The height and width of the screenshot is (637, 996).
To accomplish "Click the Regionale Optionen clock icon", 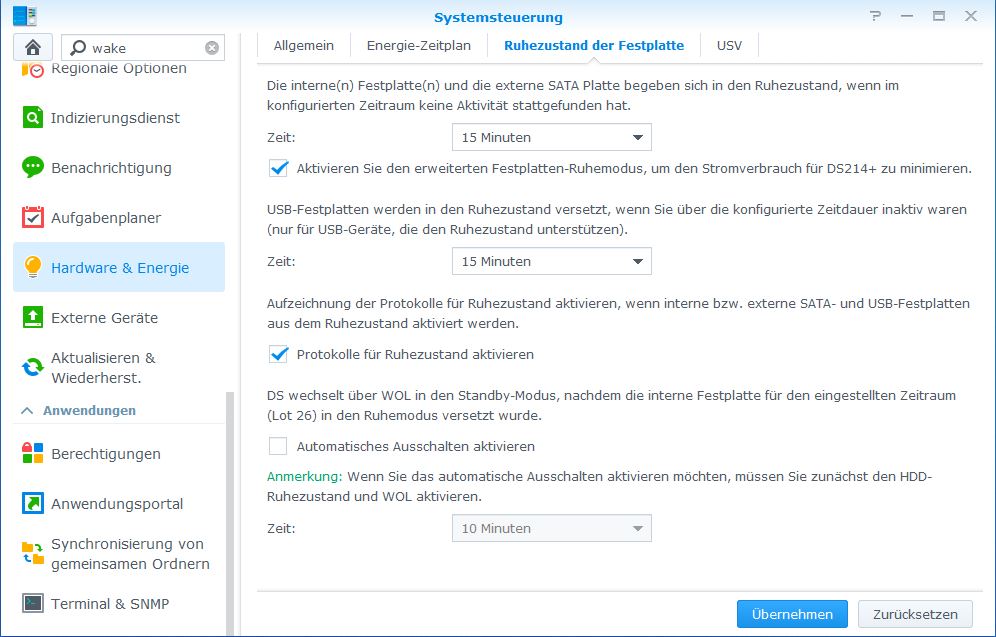I will tap(32, 69).
